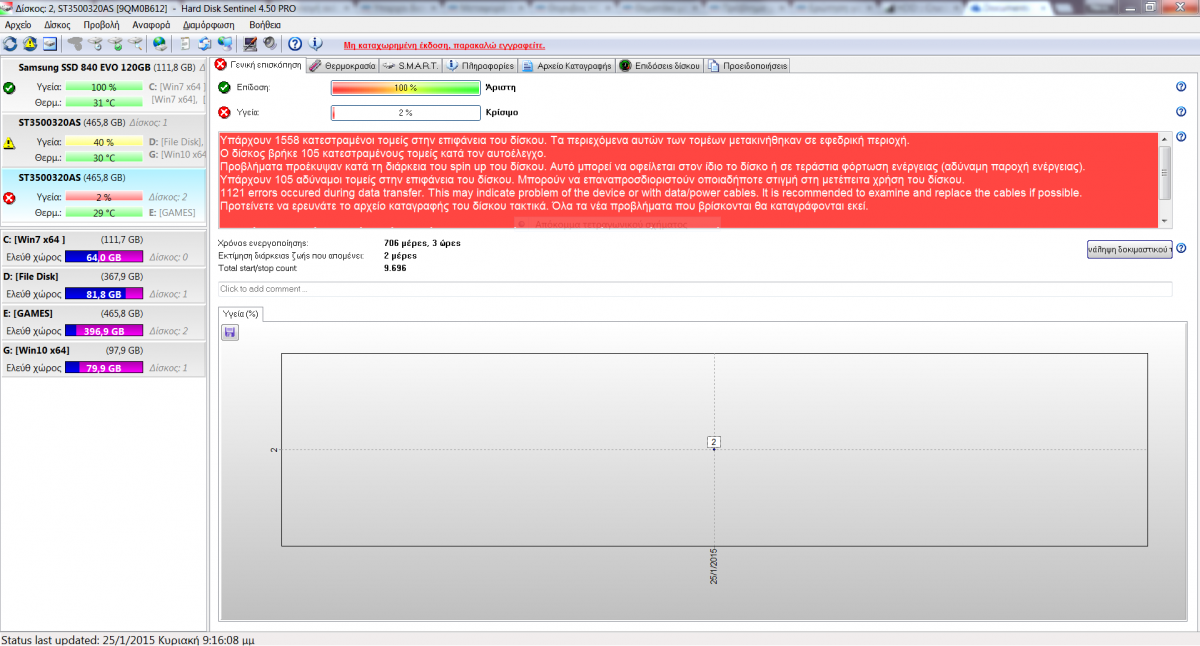Click help icon next to repeat test button

(x=1181, y=248)
